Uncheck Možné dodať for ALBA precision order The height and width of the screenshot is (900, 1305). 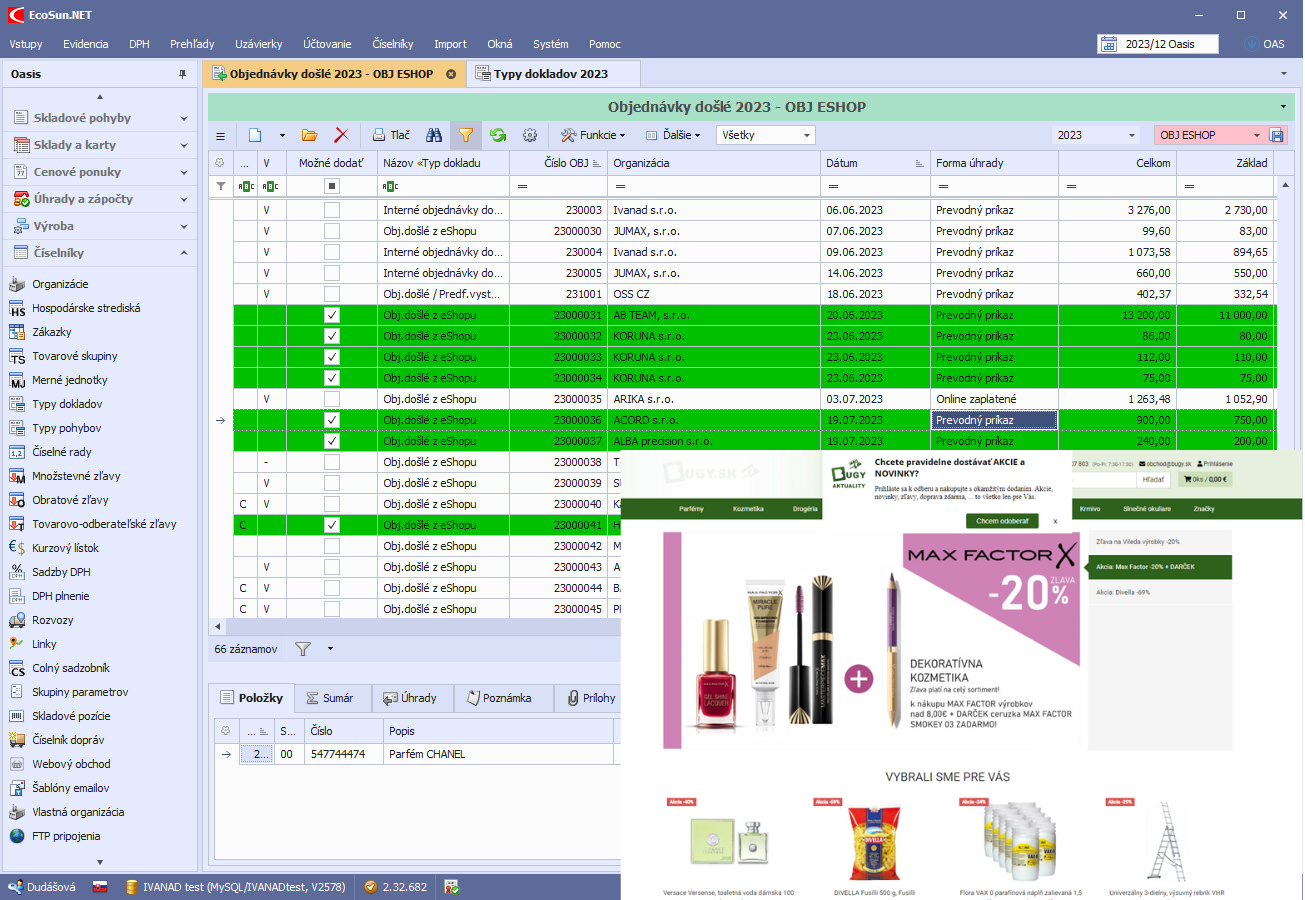(x=332, y=441)
